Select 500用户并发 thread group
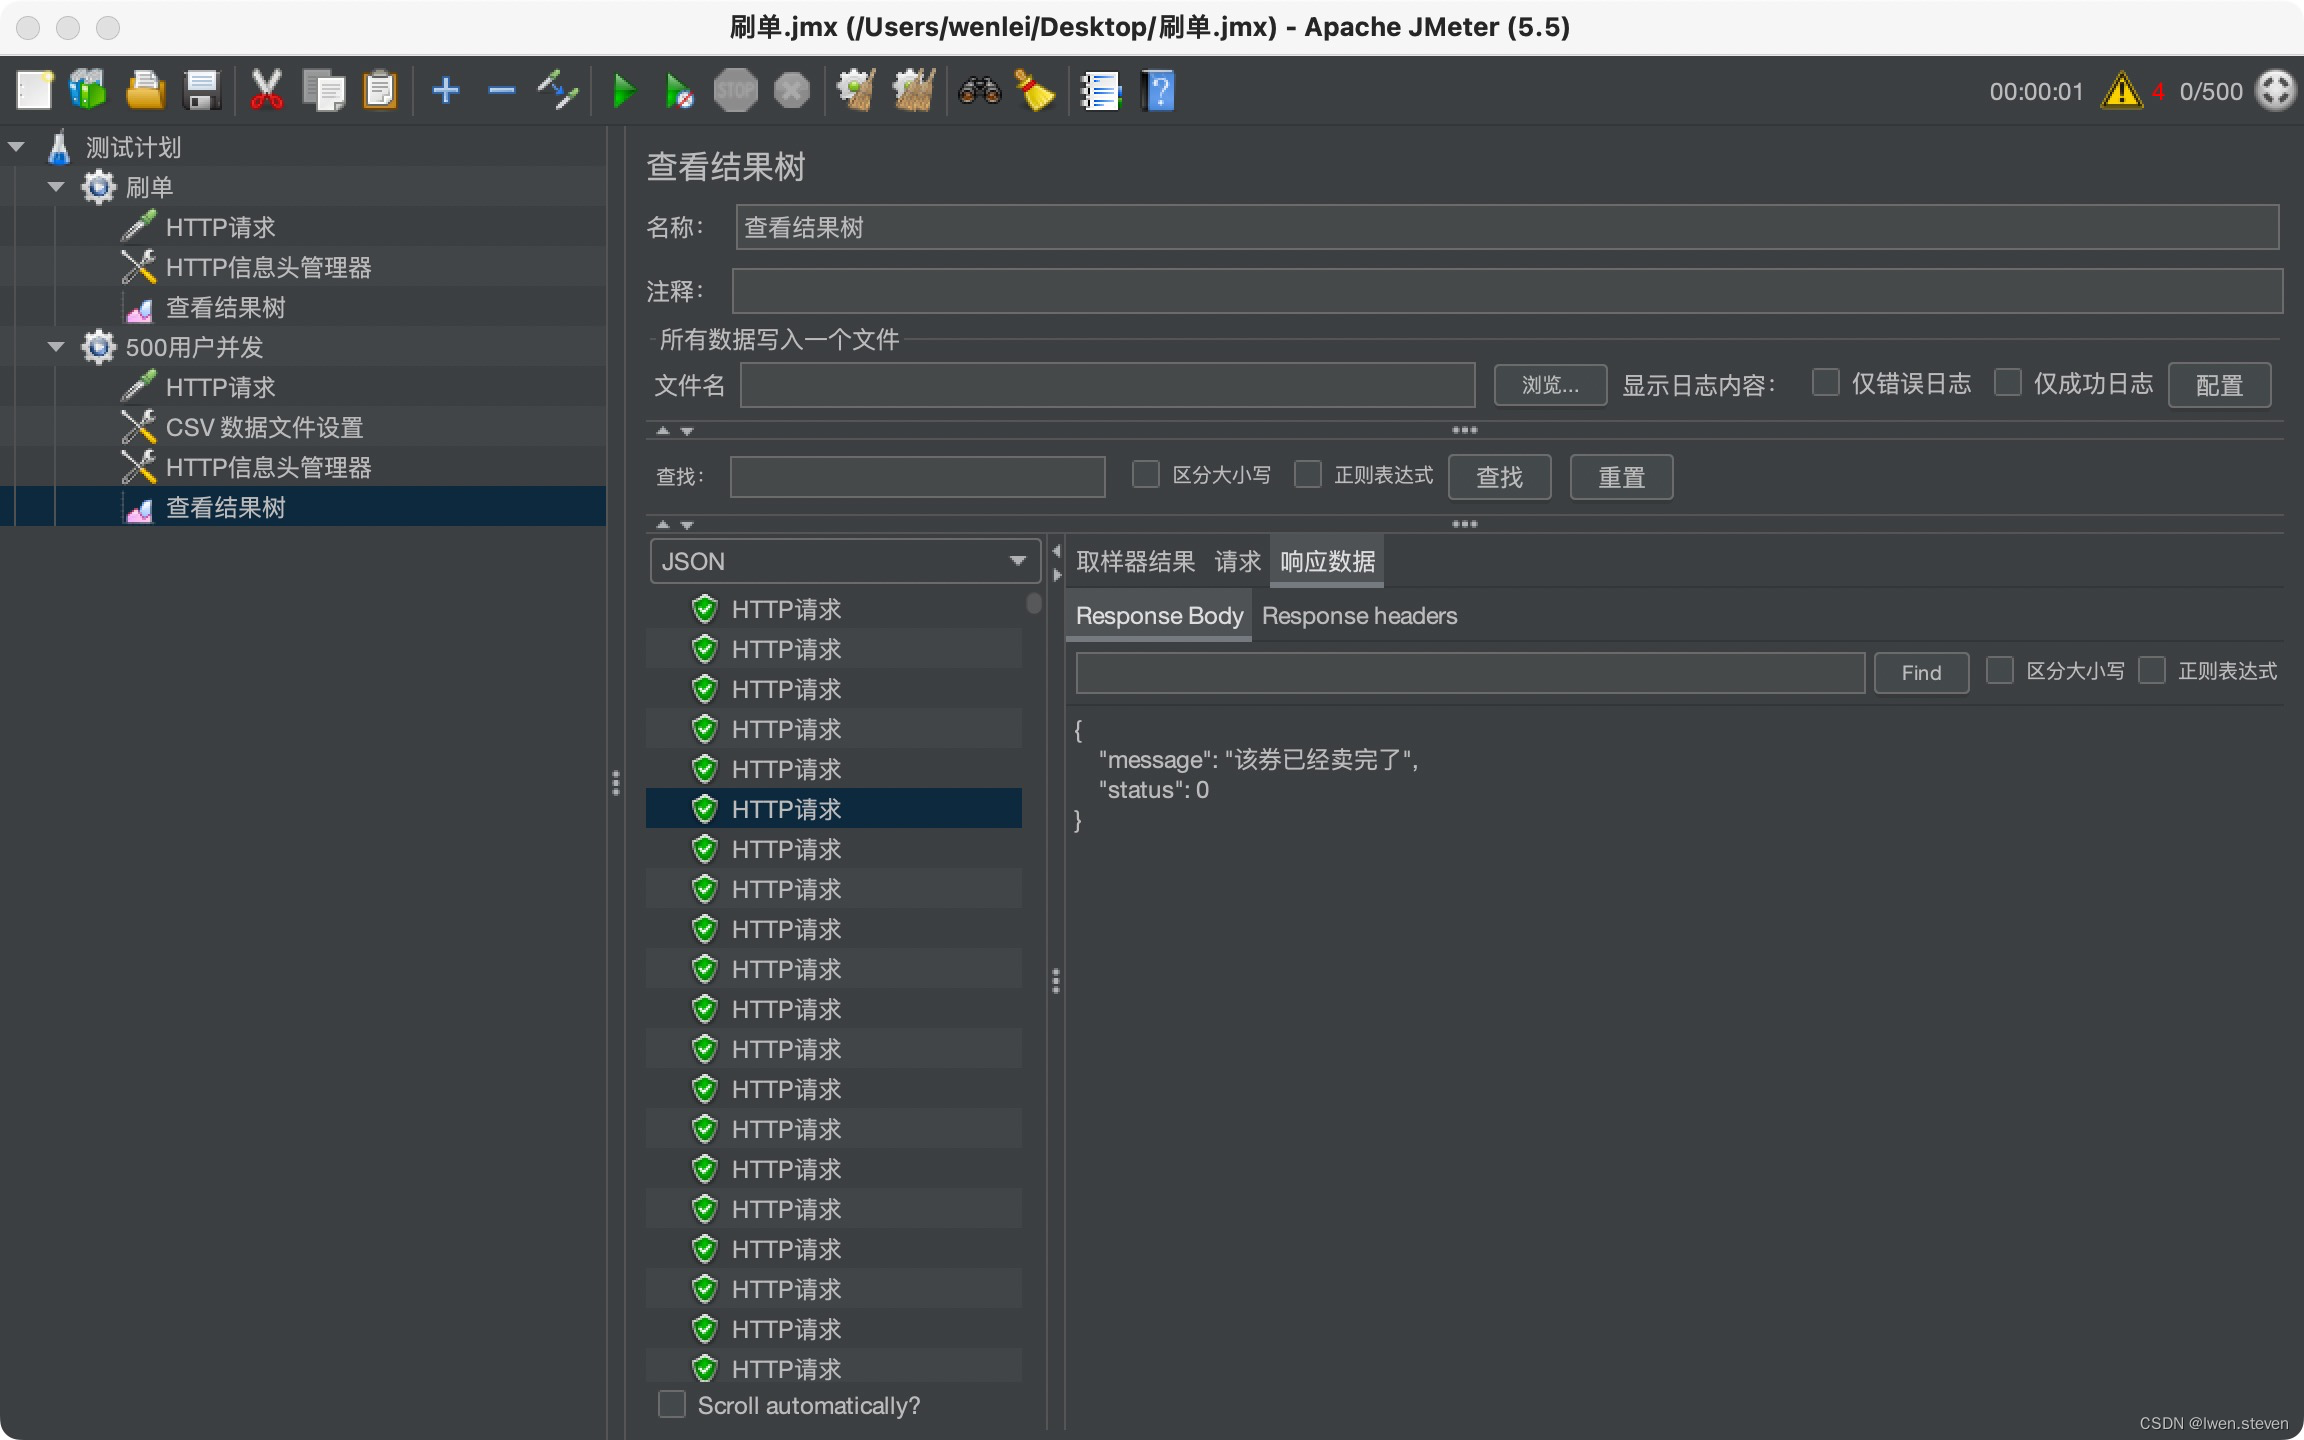 194,347
